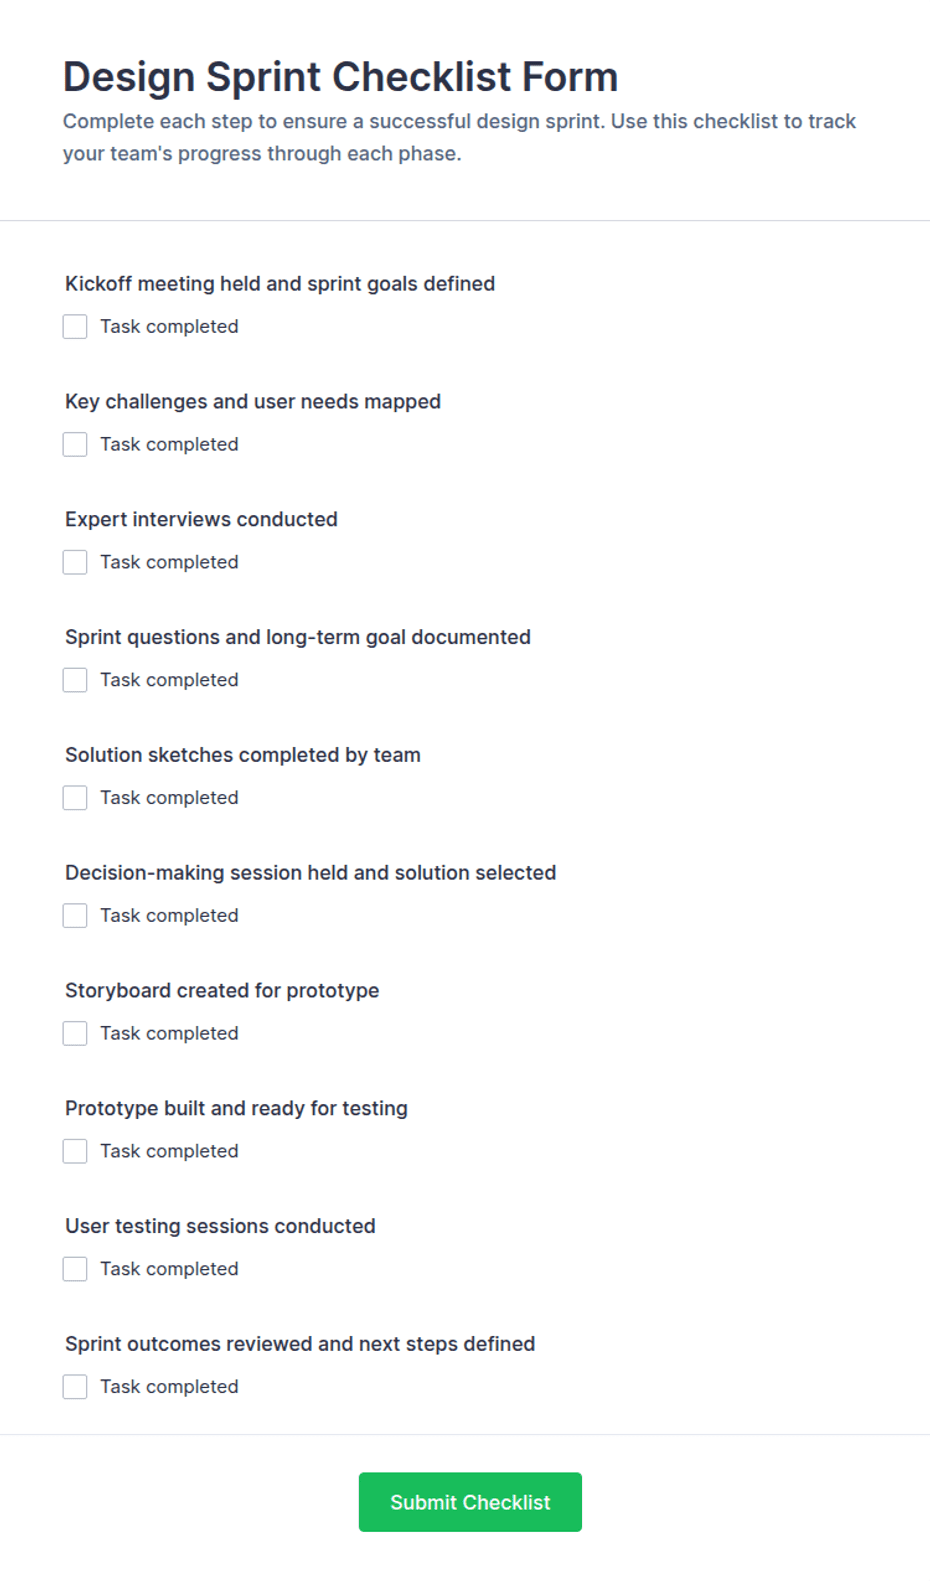Mark Storyboard created for prototype as done
Viewport: 930px width, 1581px height.
point(75,1034)
